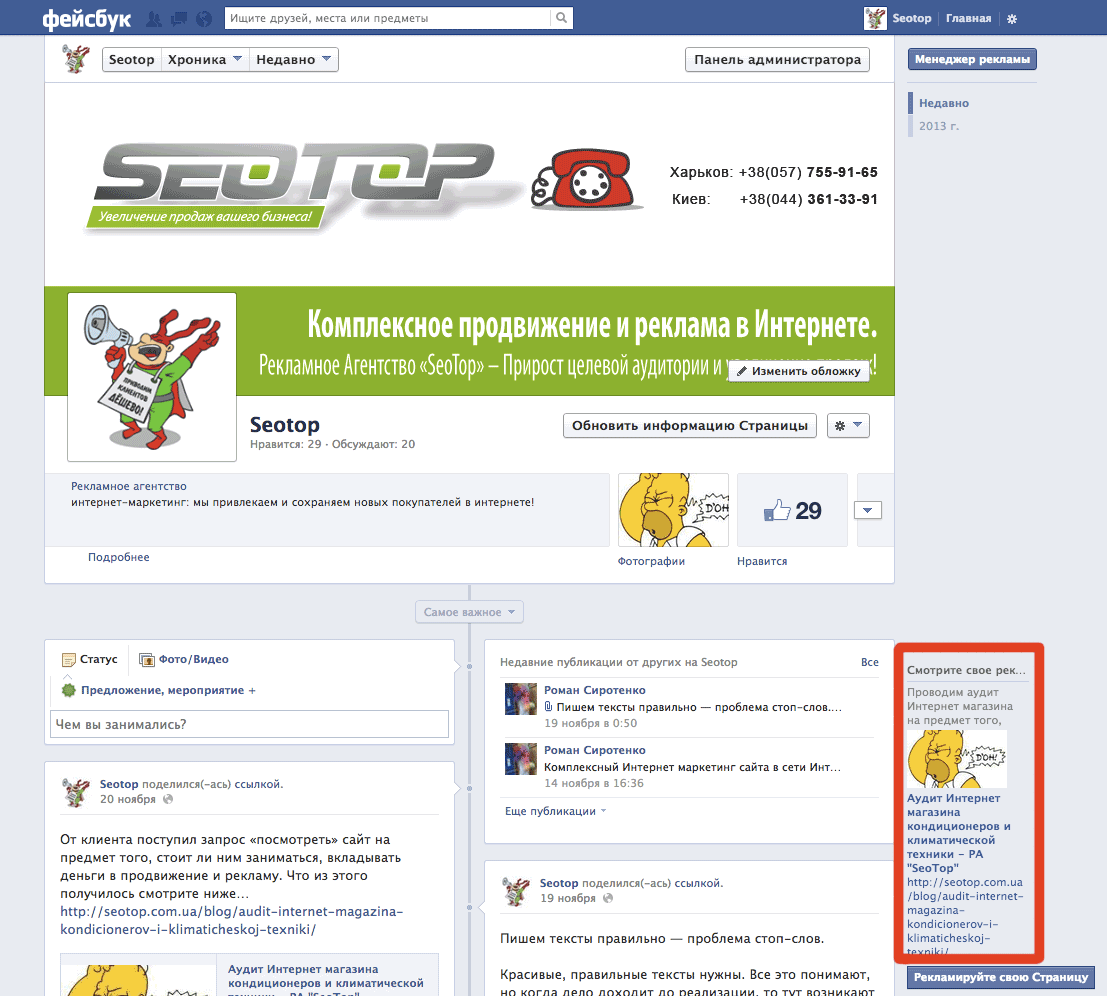The image size is (1107, 996).
Task: Click the search magnifier button
Action: (564, 18)
